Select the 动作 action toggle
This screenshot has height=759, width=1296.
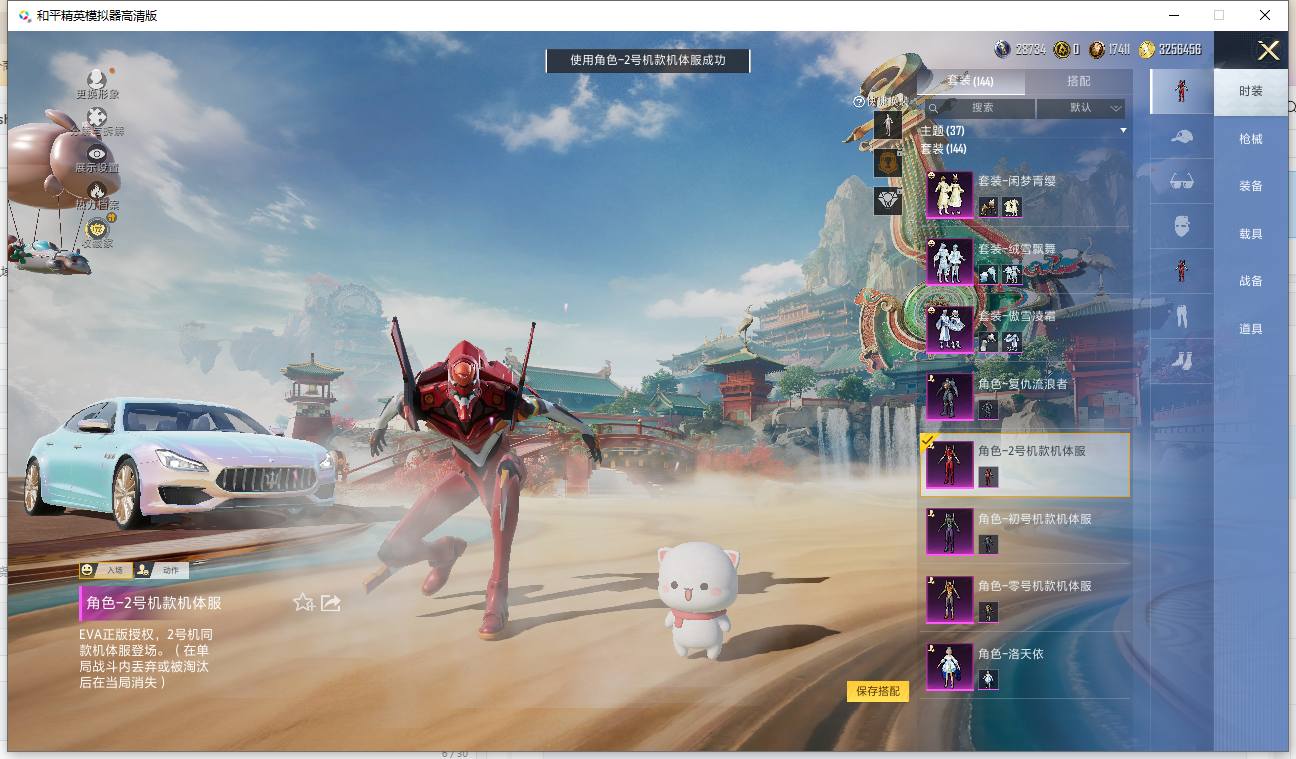point(161,570)
